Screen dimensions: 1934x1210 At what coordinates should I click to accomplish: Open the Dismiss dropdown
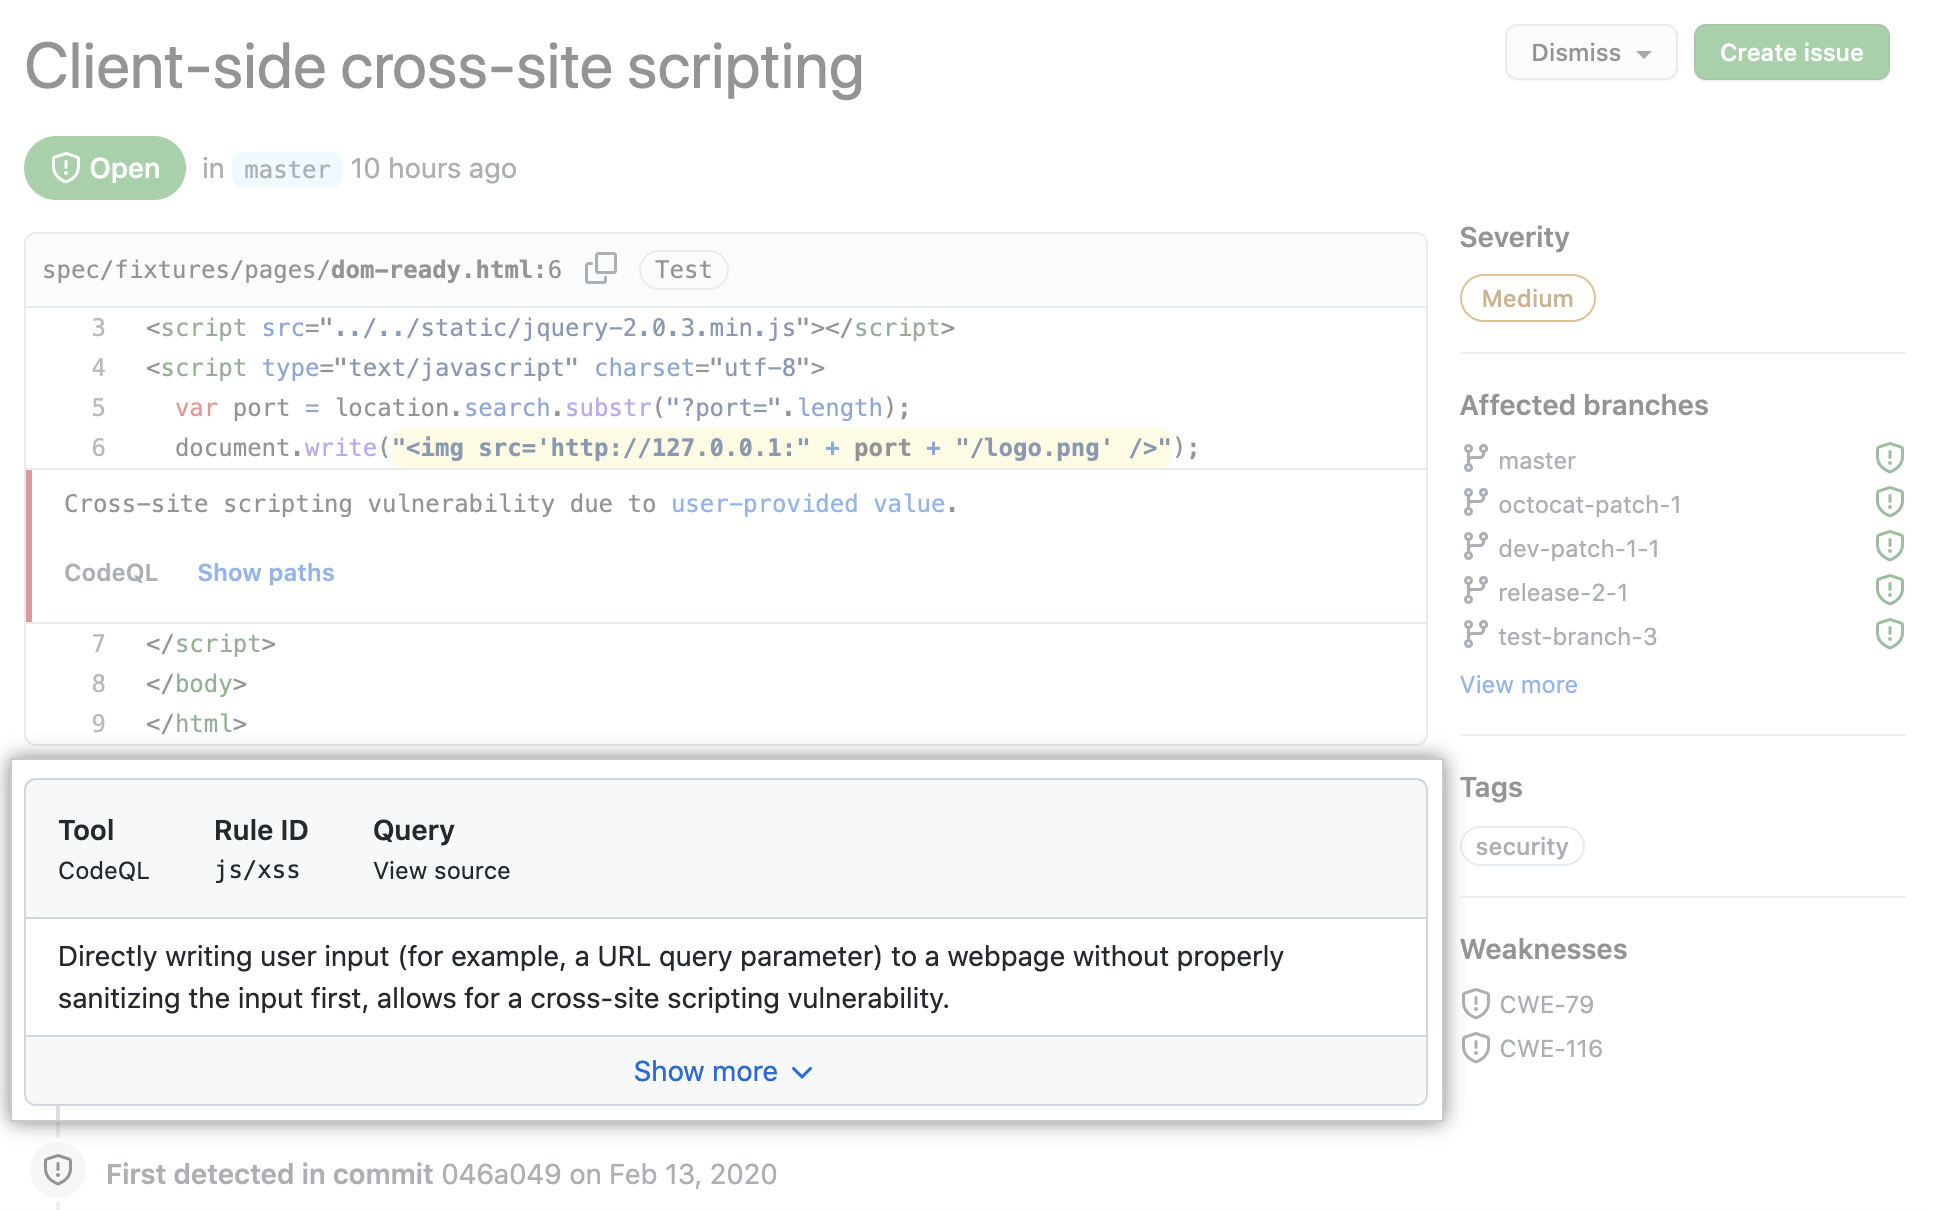pyautogui.click(x=1591, y=52)
